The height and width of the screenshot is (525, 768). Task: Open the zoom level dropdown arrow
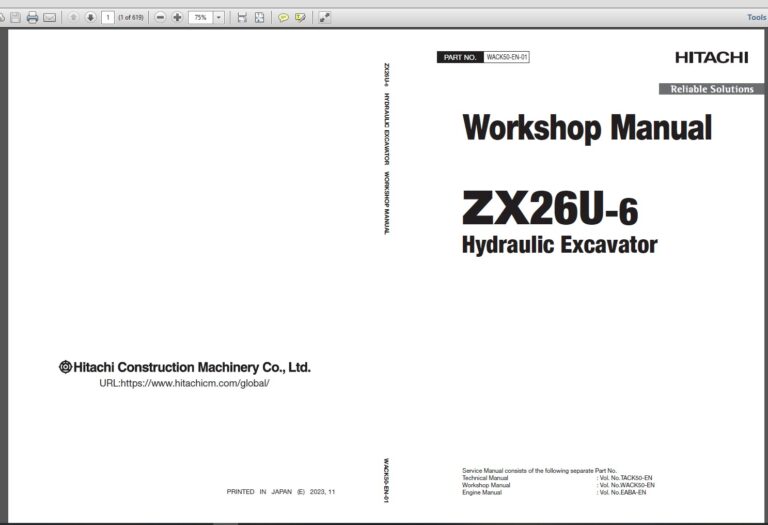[x=219, y=18]
